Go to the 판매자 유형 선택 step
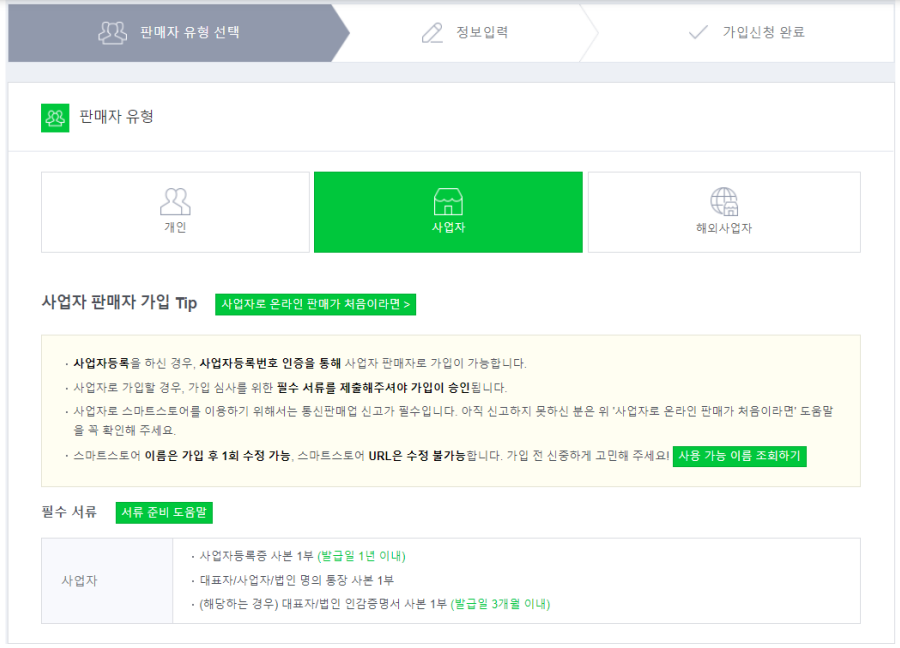This screenshot has width=900, height=648. click(179, 33)
